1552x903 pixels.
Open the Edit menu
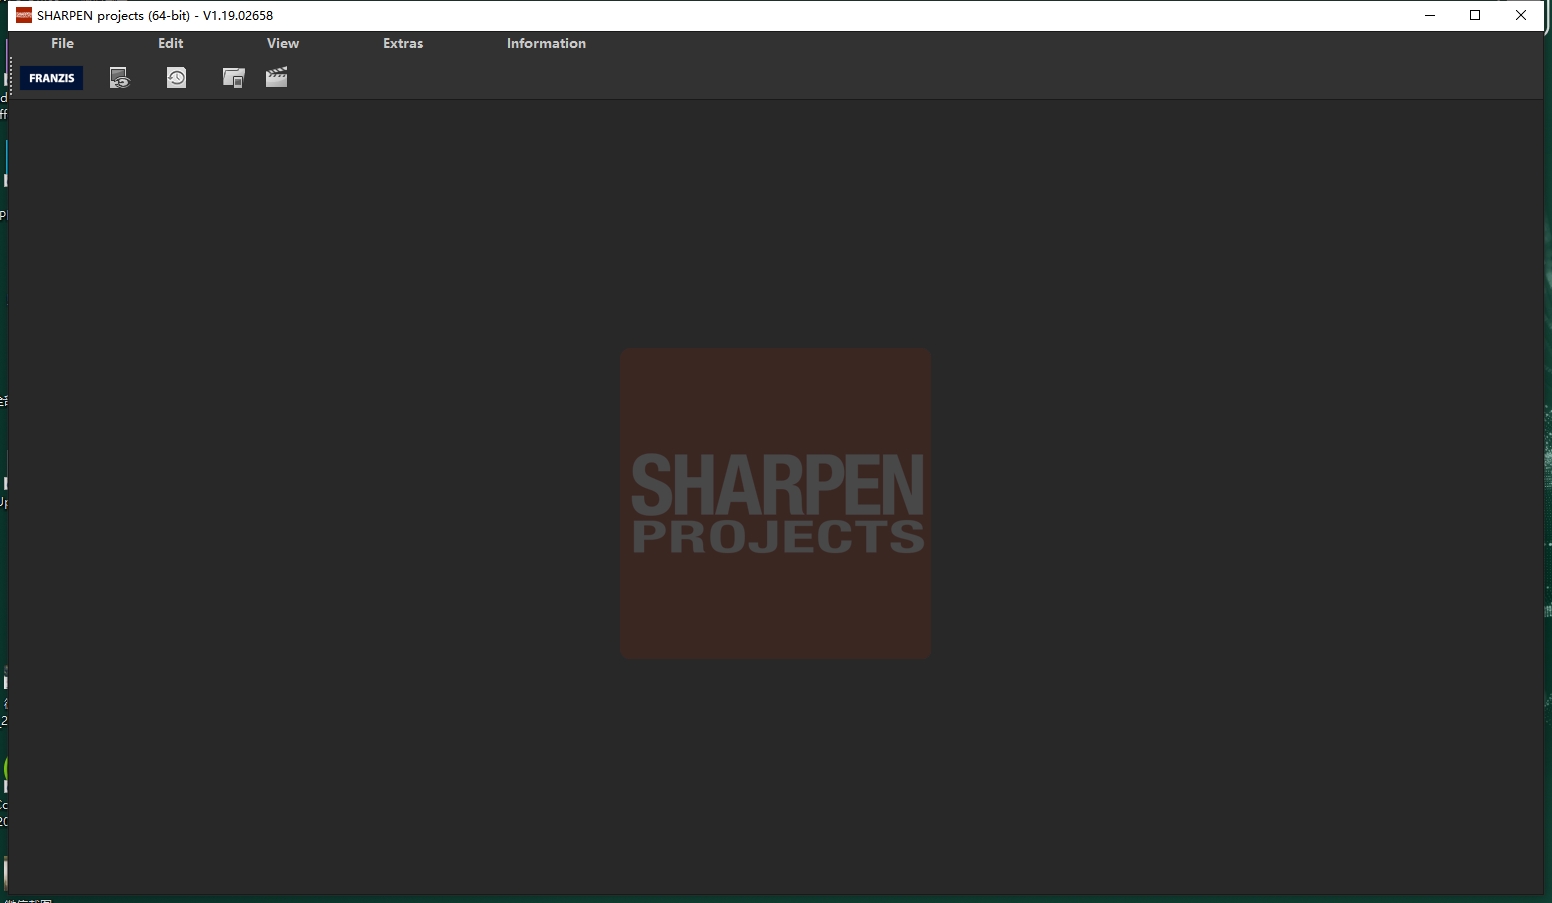click(171, 43)
